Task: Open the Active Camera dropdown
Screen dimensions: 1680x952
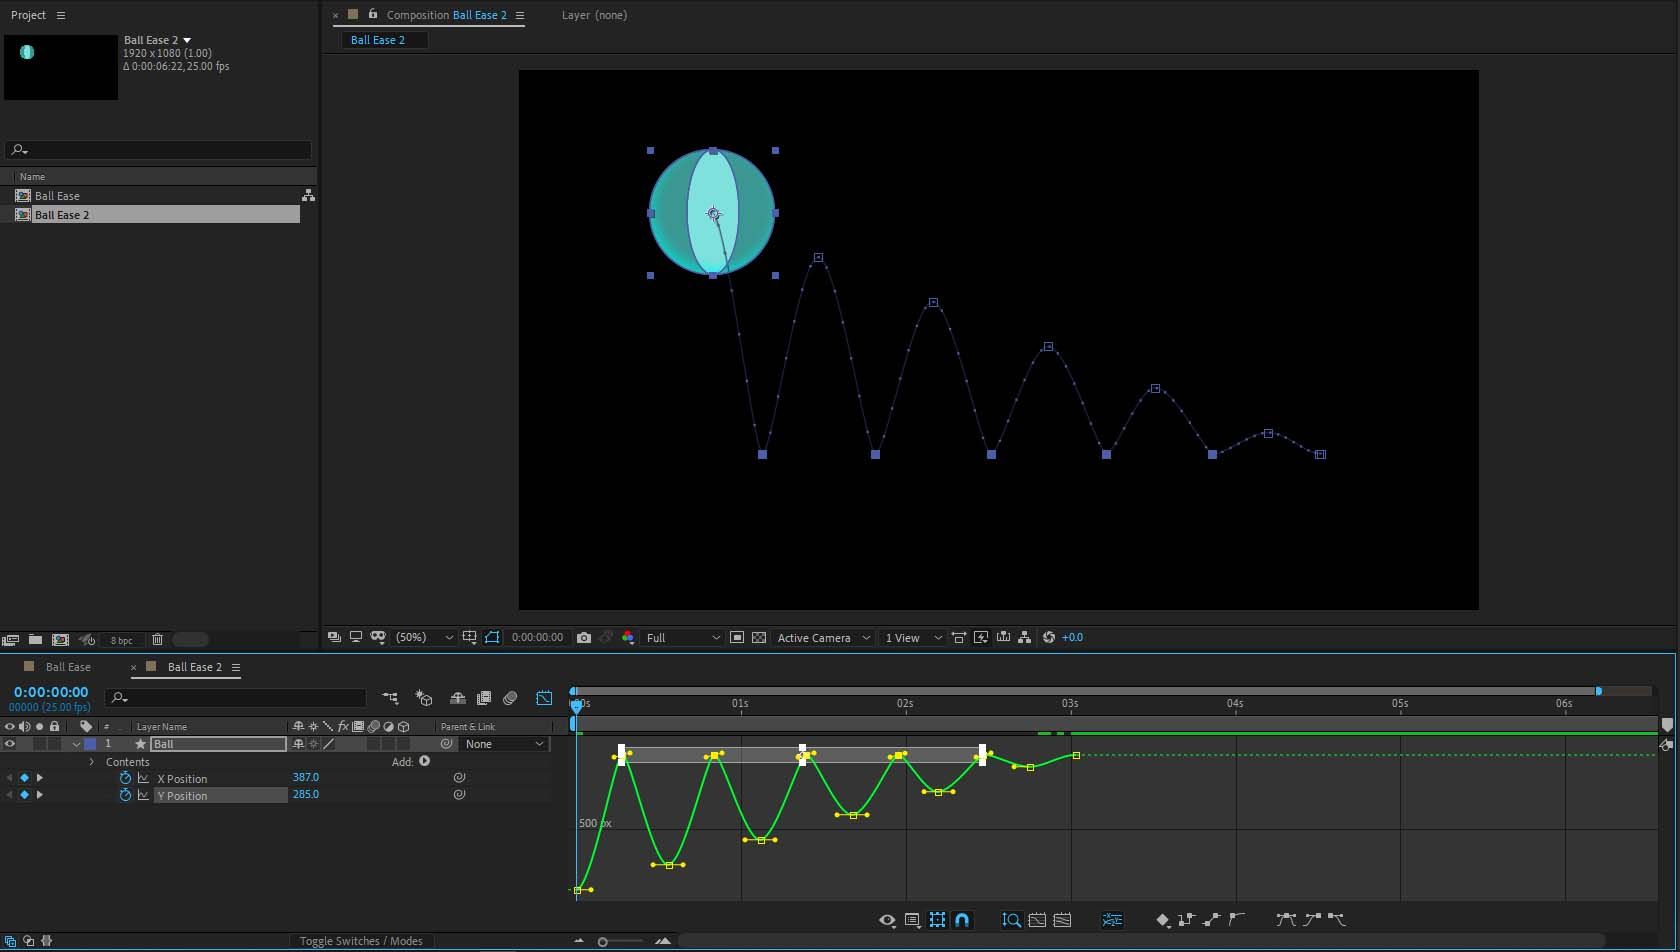Action: click(822, 637)
